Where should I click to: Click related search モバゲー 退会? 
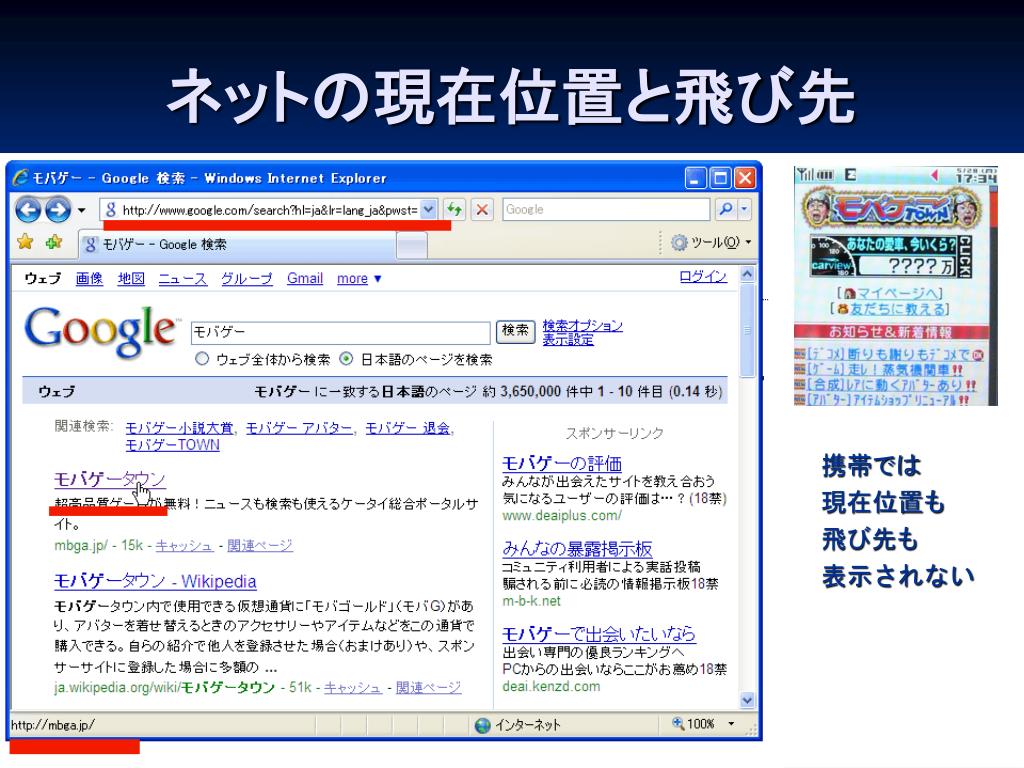click(408, 428)
